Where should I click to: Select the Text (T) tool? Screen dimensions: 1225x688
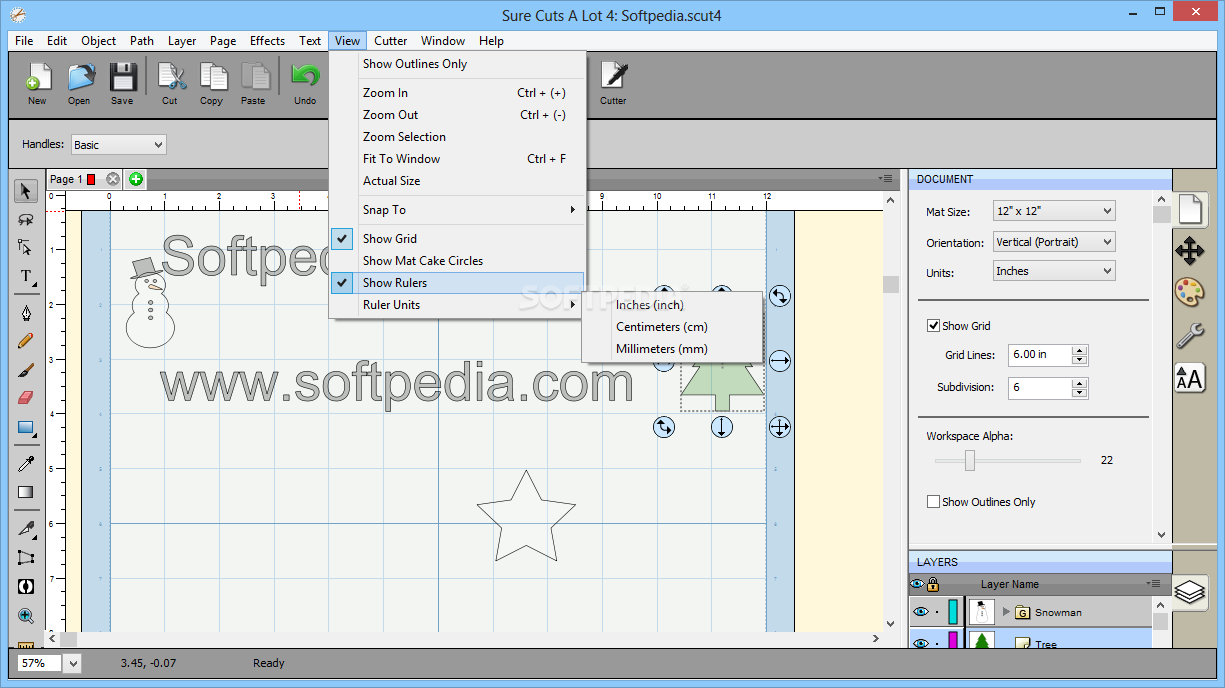[26, 276]
